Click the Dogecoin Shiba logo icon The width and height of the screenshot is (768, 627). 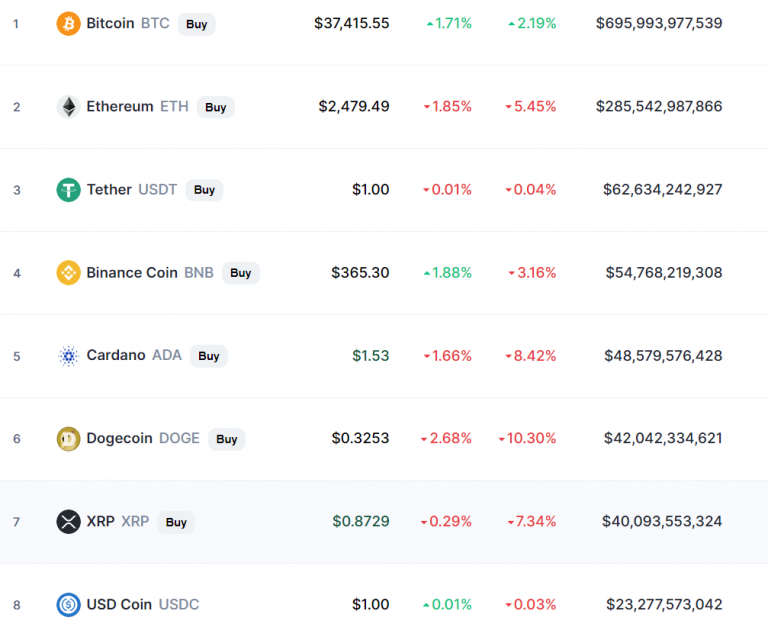(69, 438)
